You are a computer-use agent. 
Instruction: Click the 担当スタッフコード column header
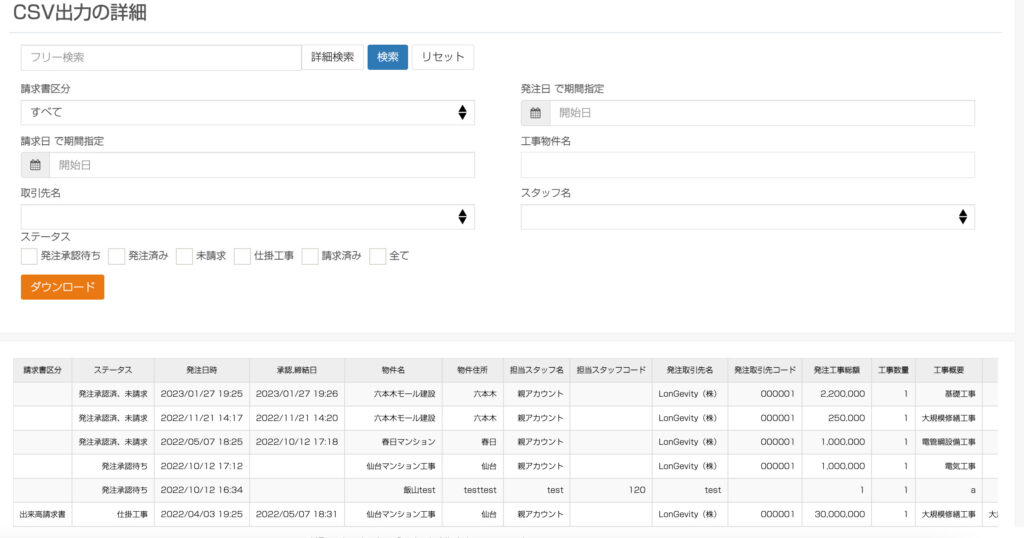pyautogui.click(x=611, y=370)
